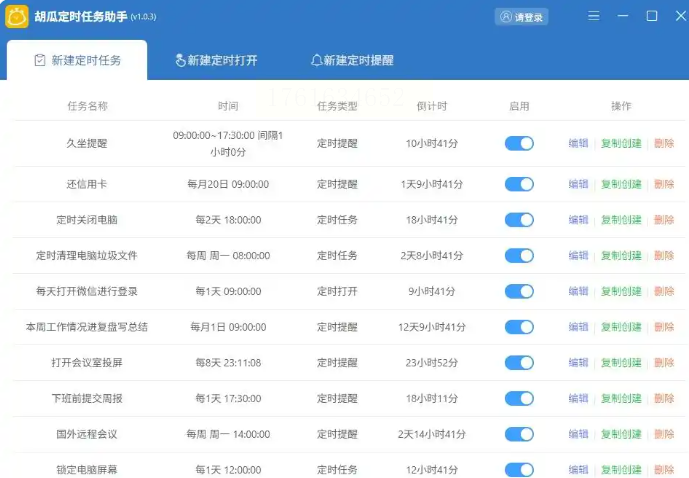This screenshot has width=689, height=478.
Task: Open the hamburger menu icon
Action: click(x=594, y=16)
